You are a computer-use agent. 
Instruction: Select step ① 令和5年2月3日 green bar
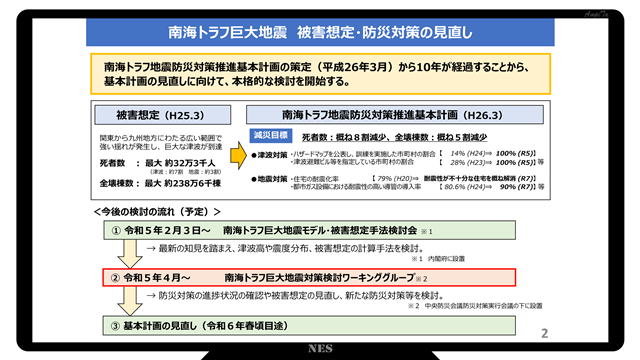pos(309,231)
